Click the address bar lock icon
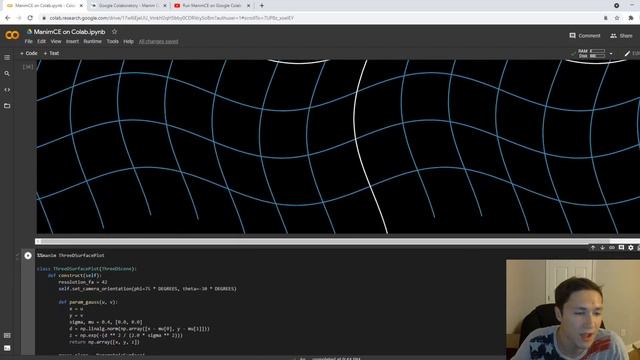 tap(44, 18)
